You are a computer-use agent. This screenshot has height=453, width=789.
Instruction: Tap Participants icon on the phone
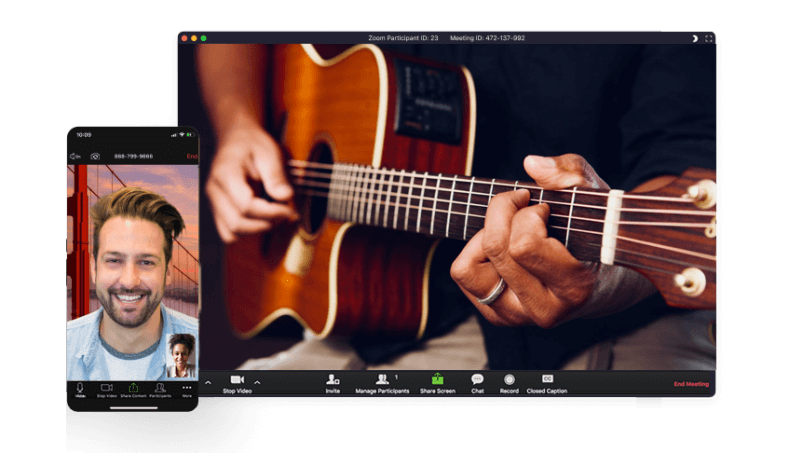click(x=160, y=388)
